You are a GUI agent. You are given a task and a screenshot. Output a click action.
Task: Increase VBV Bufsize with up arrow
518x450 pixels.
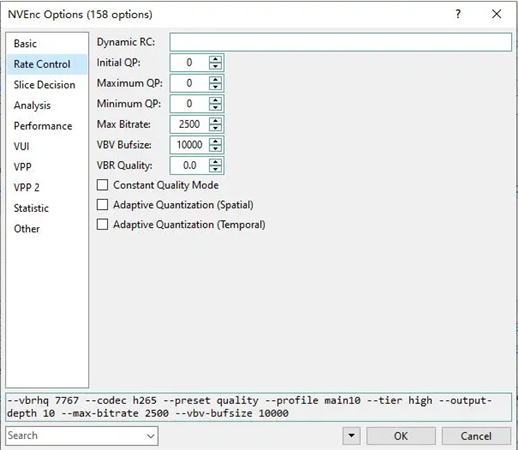[x=215, y=142]
